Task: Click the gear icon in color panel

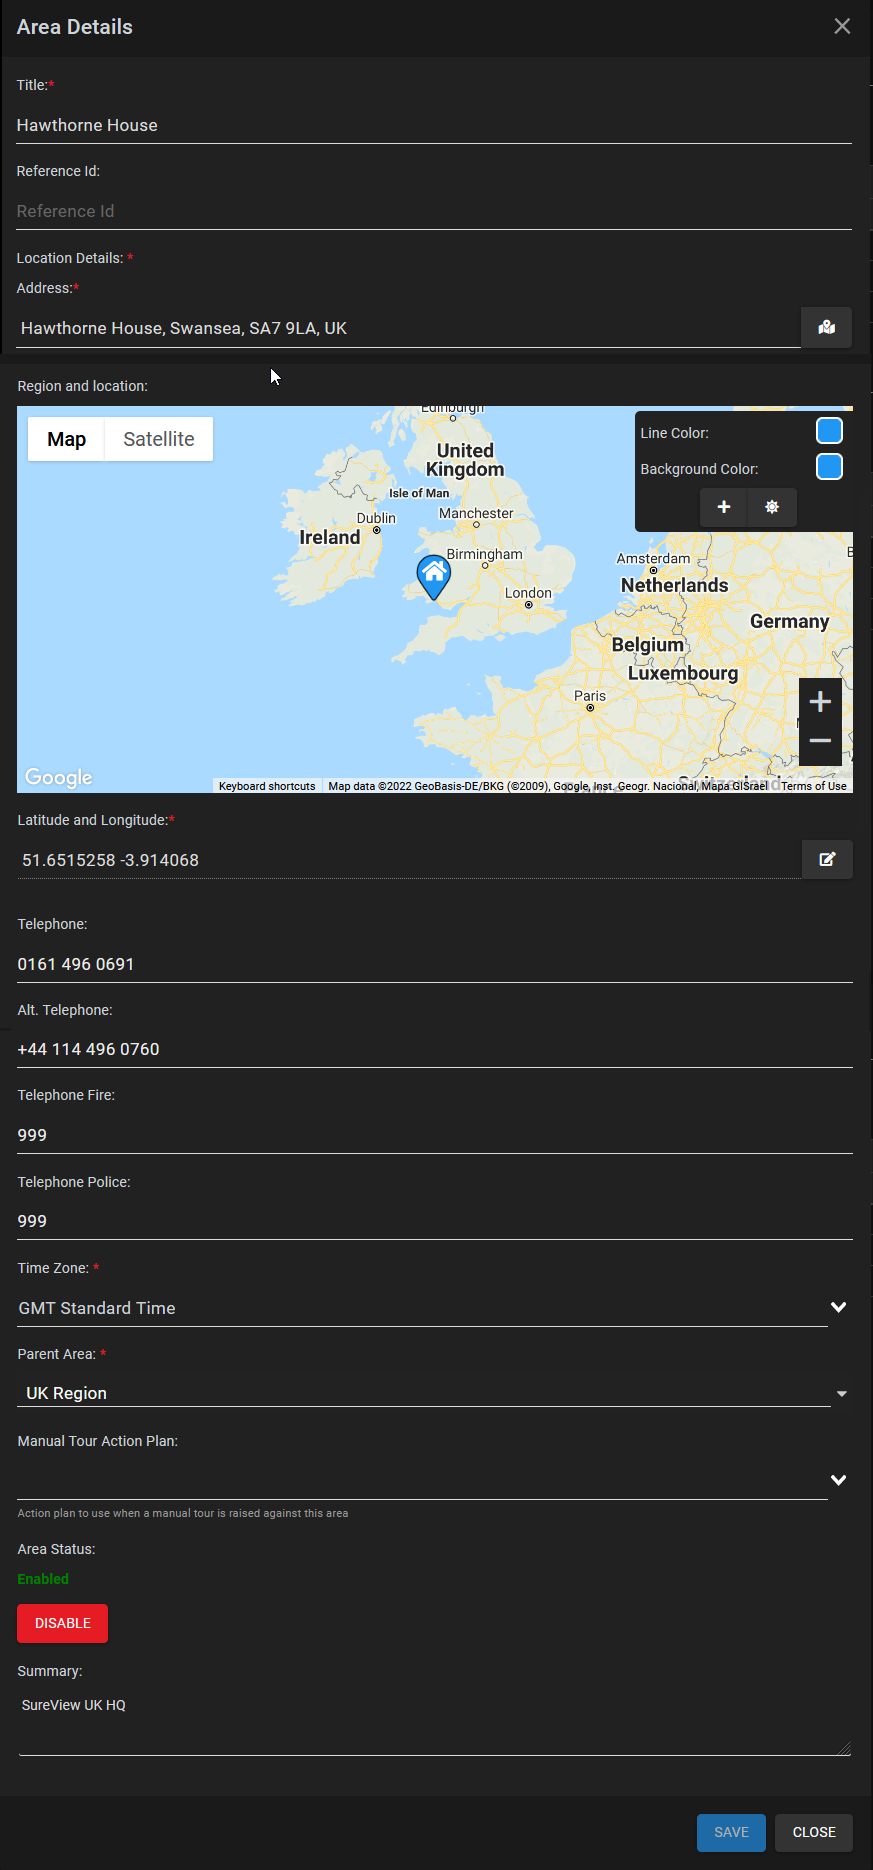Action: tap(772, 507)
